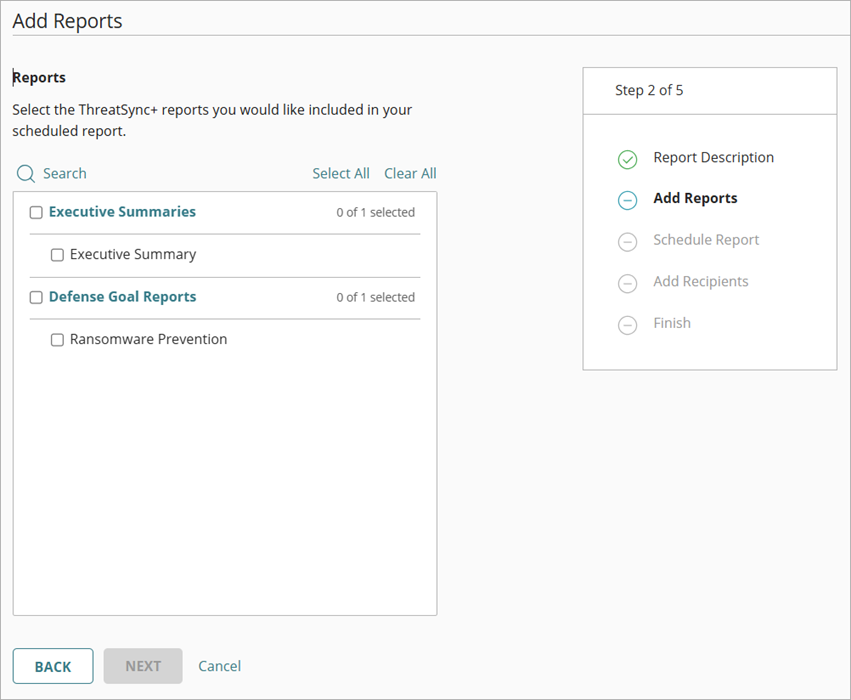
Task: Check the Executive Summaries checkbox
Action: (35, 212)
